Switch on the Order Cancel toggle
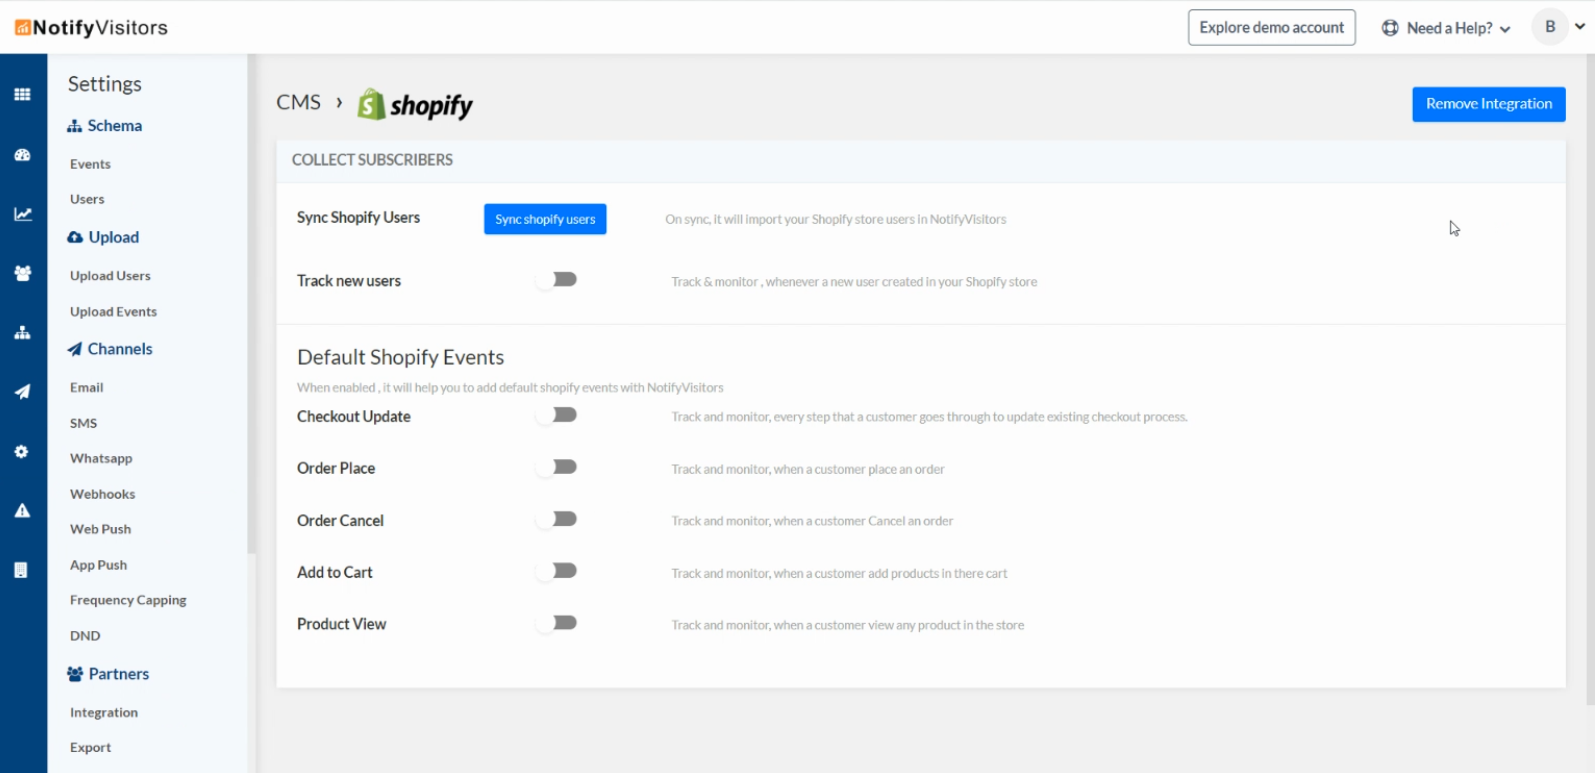 coord(556,519)
